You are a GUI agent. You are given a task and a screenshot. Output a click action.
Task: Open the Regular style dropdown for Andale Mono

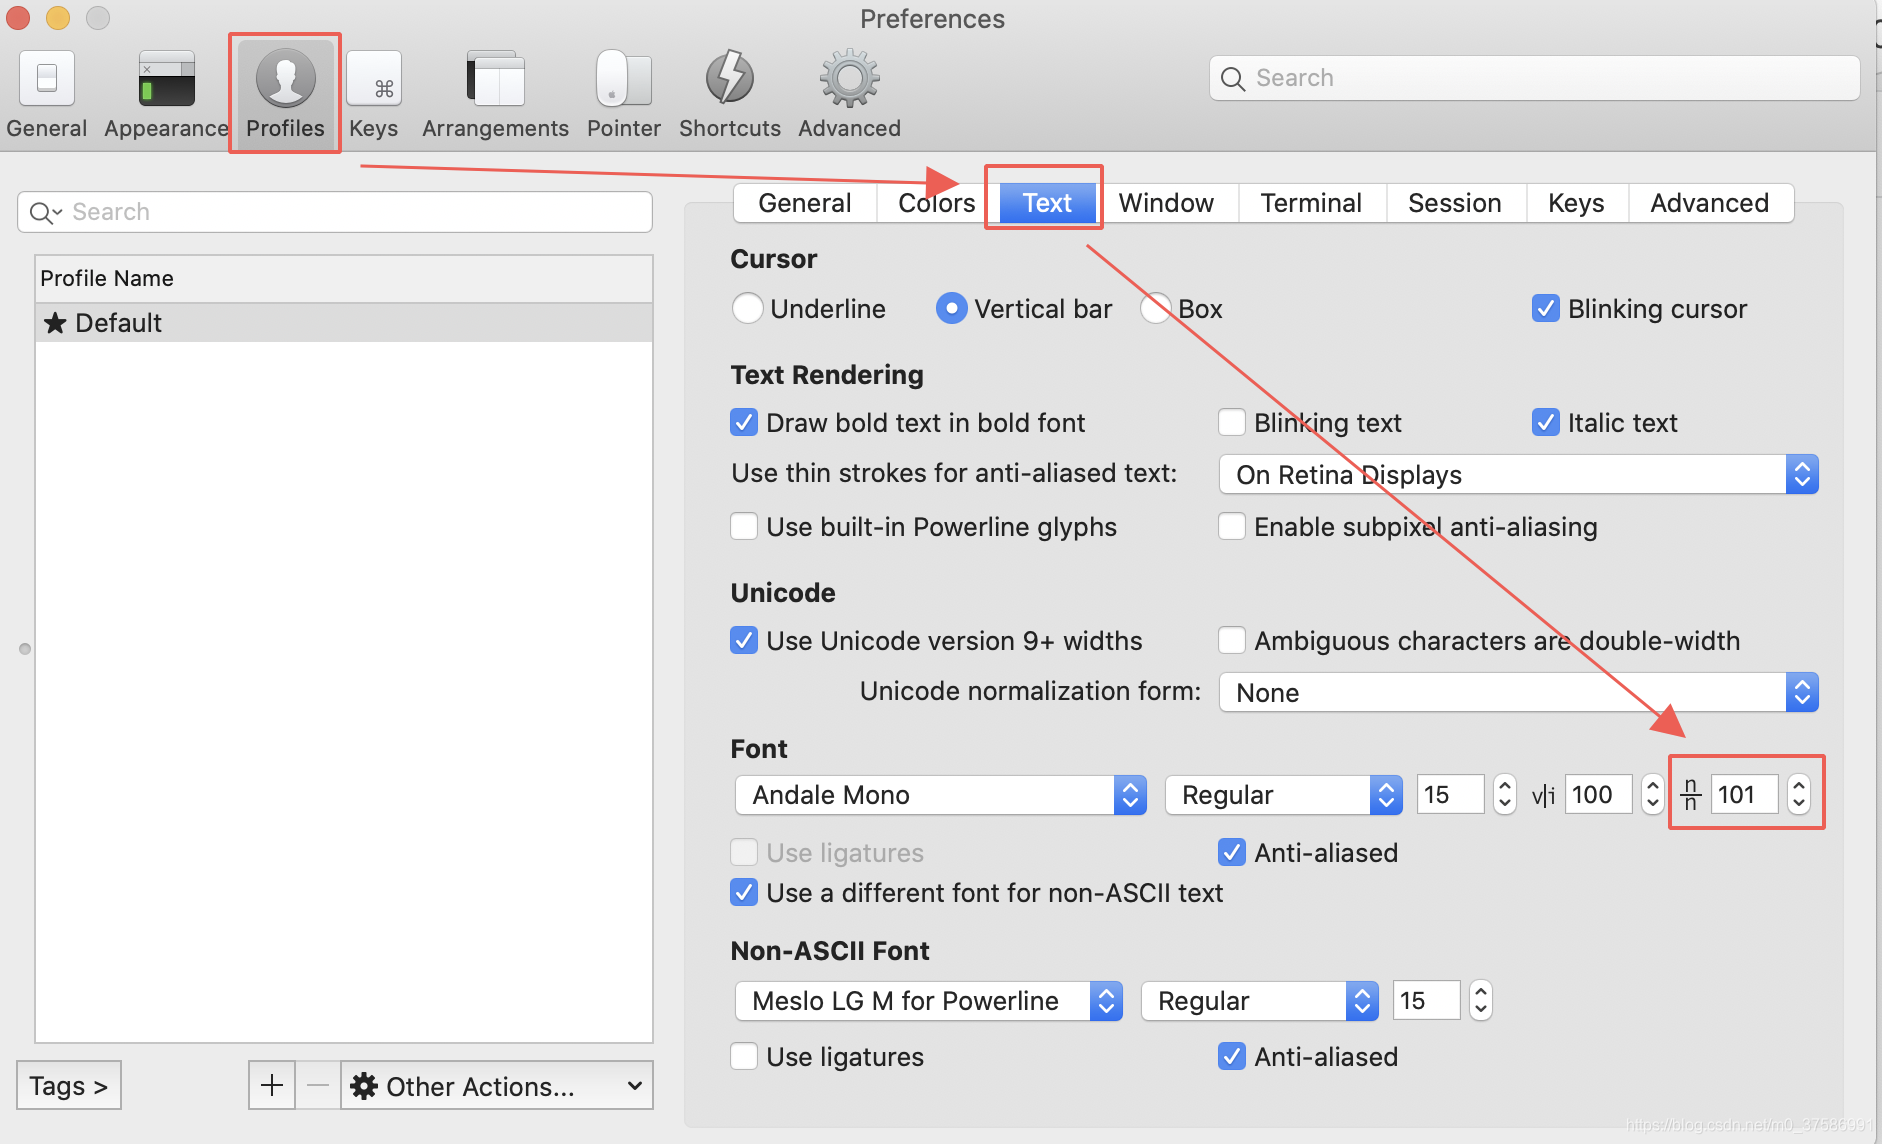tap(1283, 795)
